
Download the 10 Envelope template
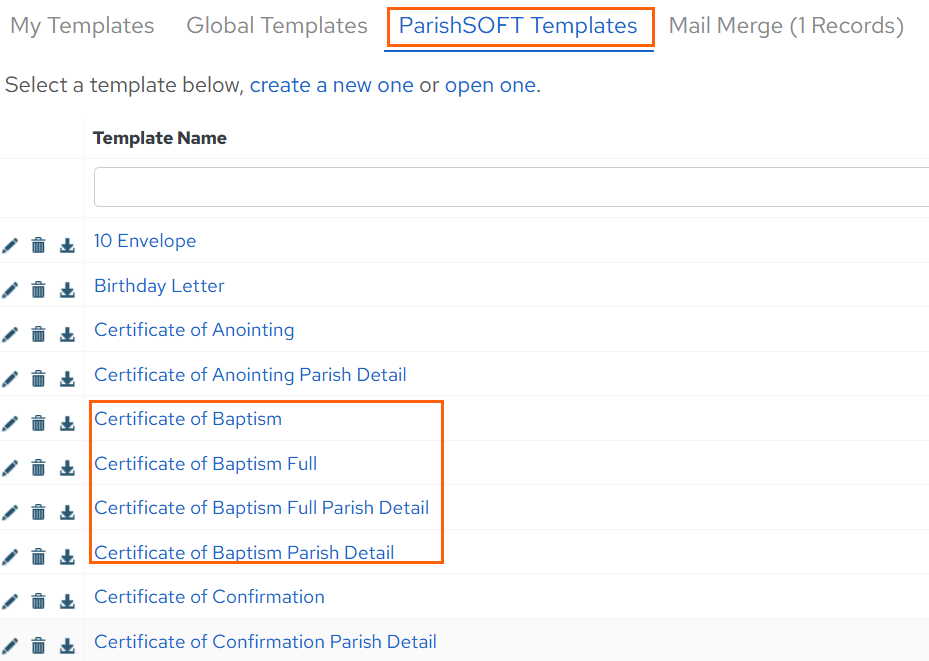67,245
